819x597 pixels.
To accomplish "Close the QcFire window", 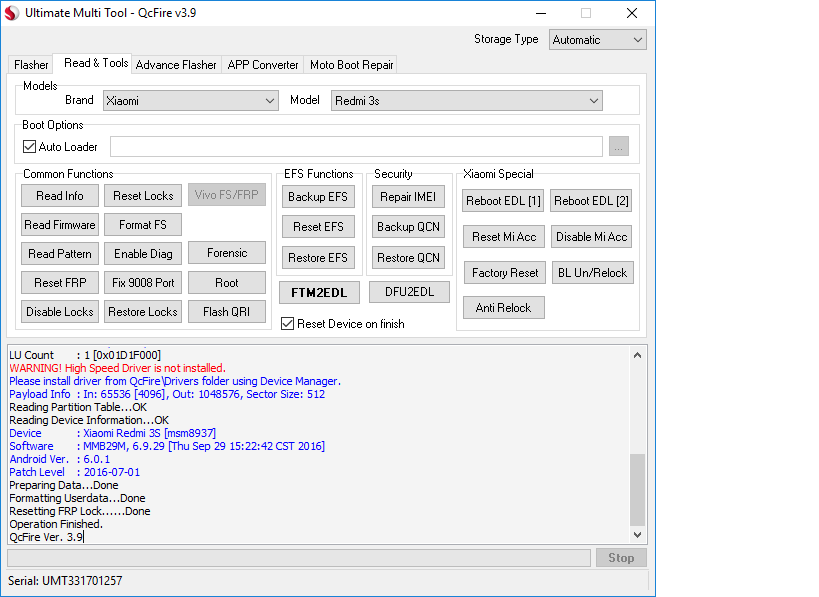I will click(631, 13).
